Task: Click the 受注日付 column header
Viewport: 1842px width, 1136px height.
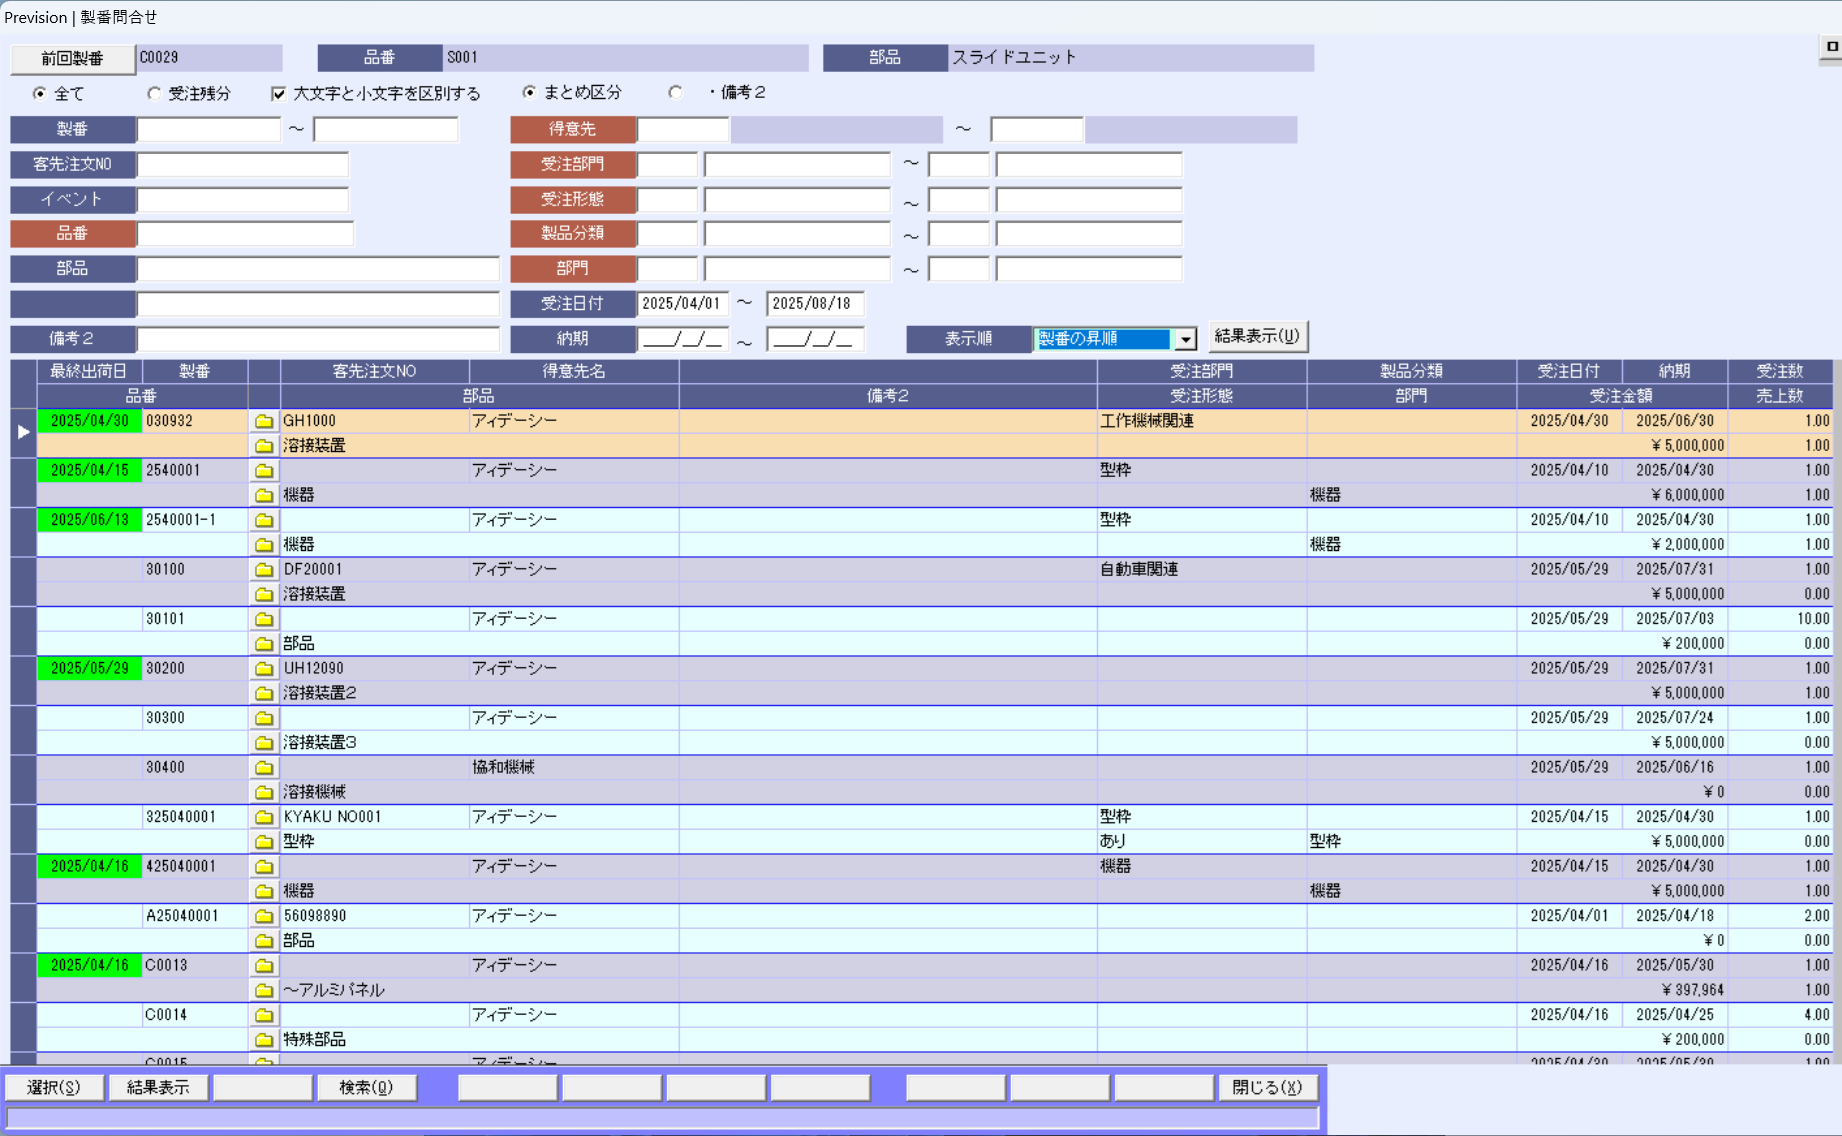Action: click(x=1568, y=371)
